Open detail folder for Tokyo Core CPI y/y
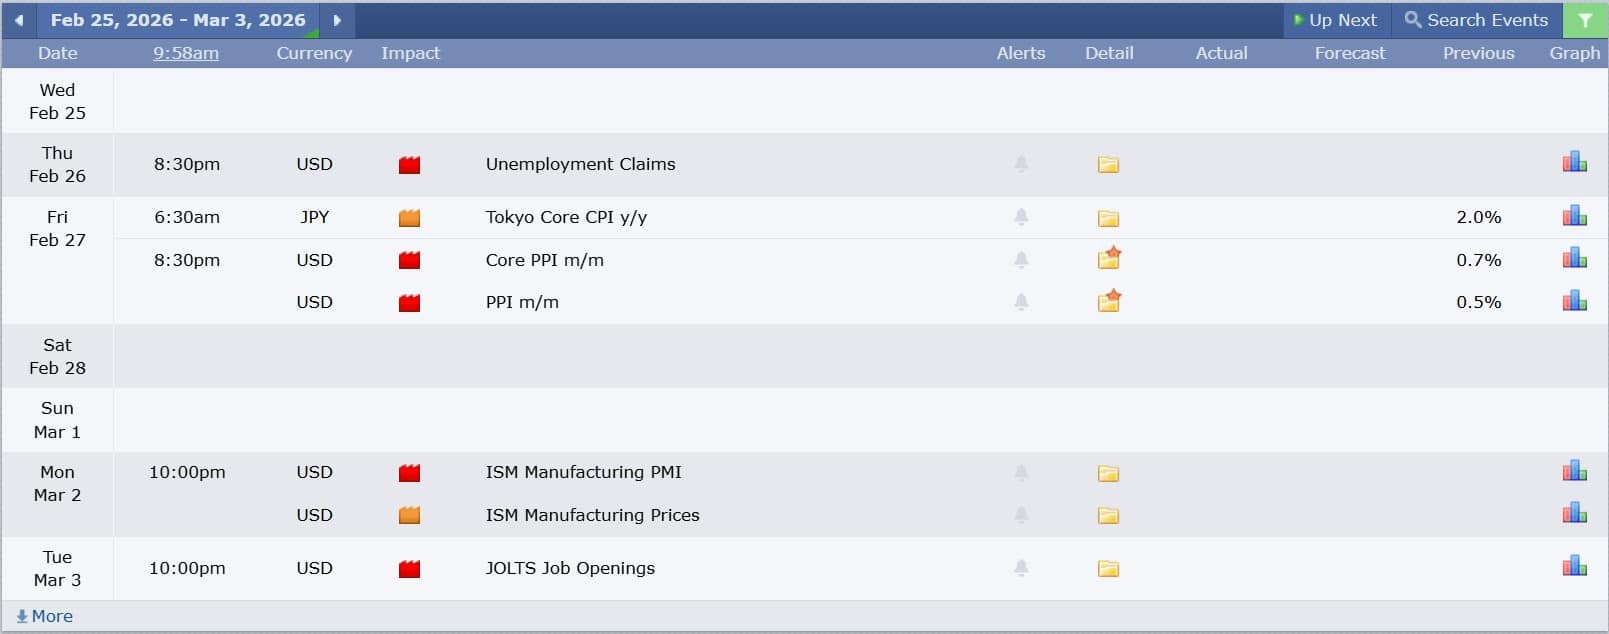This screenshot has width=1609, height=634. click(x=1108, y=218)
